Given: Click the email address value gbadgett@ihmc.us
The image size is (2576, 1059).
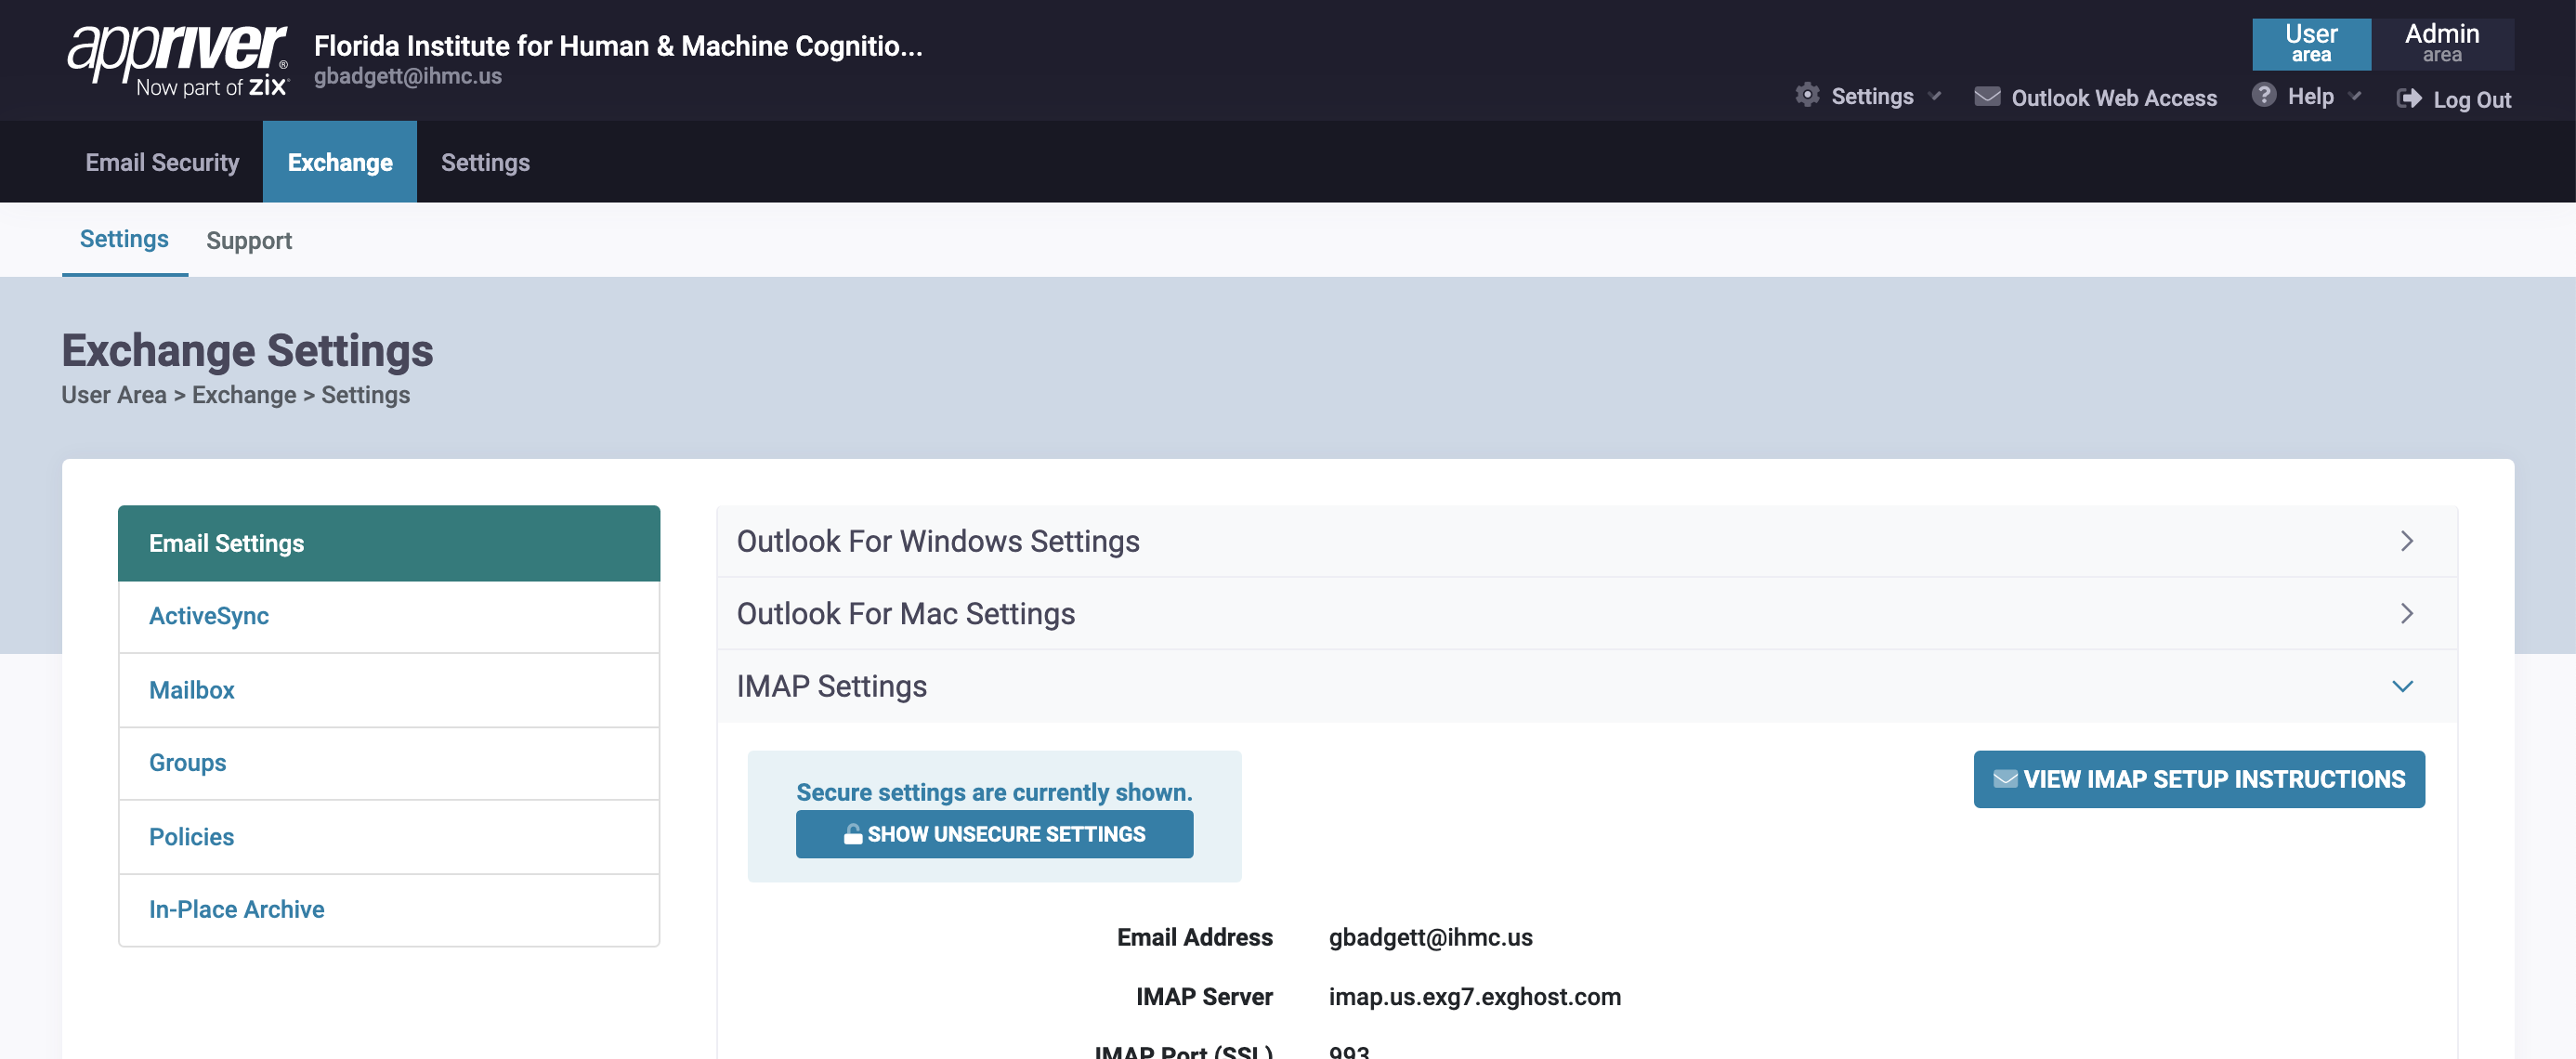Looking at the screenshot, I should pos(1430,938).
